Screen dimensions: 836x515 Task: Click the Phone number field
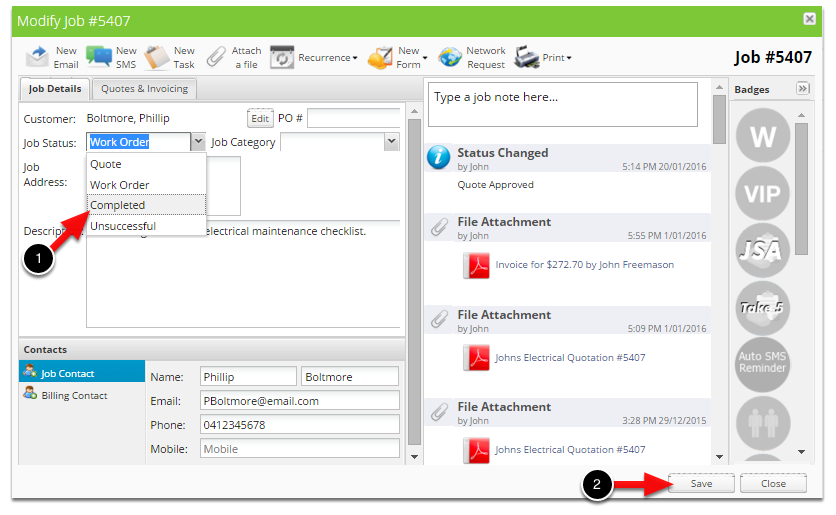click(x=300, y=424)
